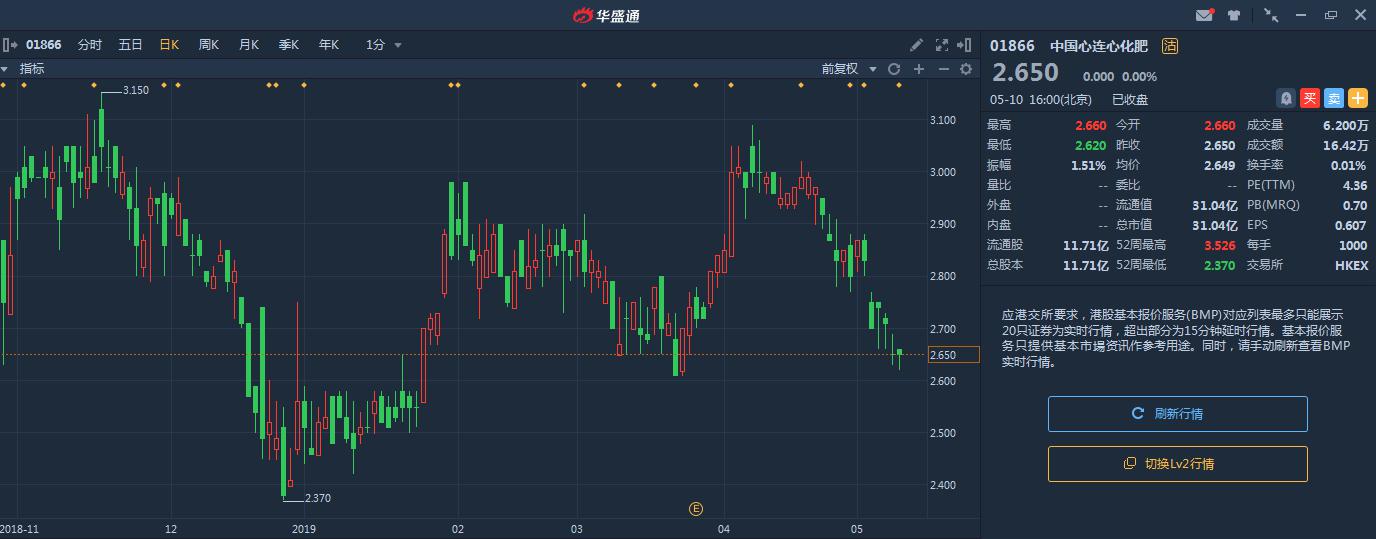Screen dimensions: 1376x539
Task: Open chart settings gear
Action: (x=966, y=69)
